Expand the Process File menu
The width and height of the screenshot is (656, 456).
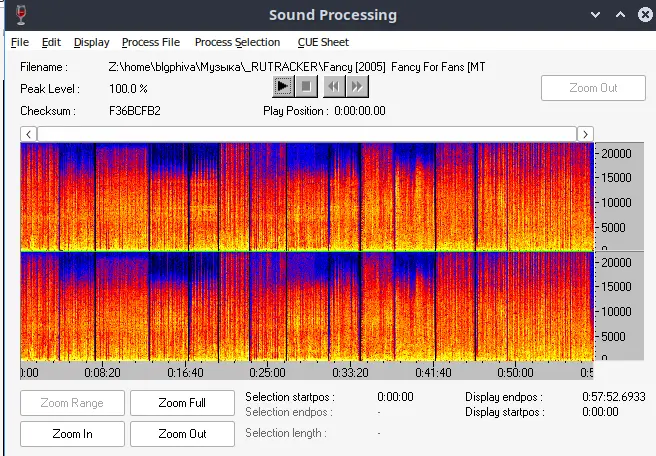(x=150, y=42)
